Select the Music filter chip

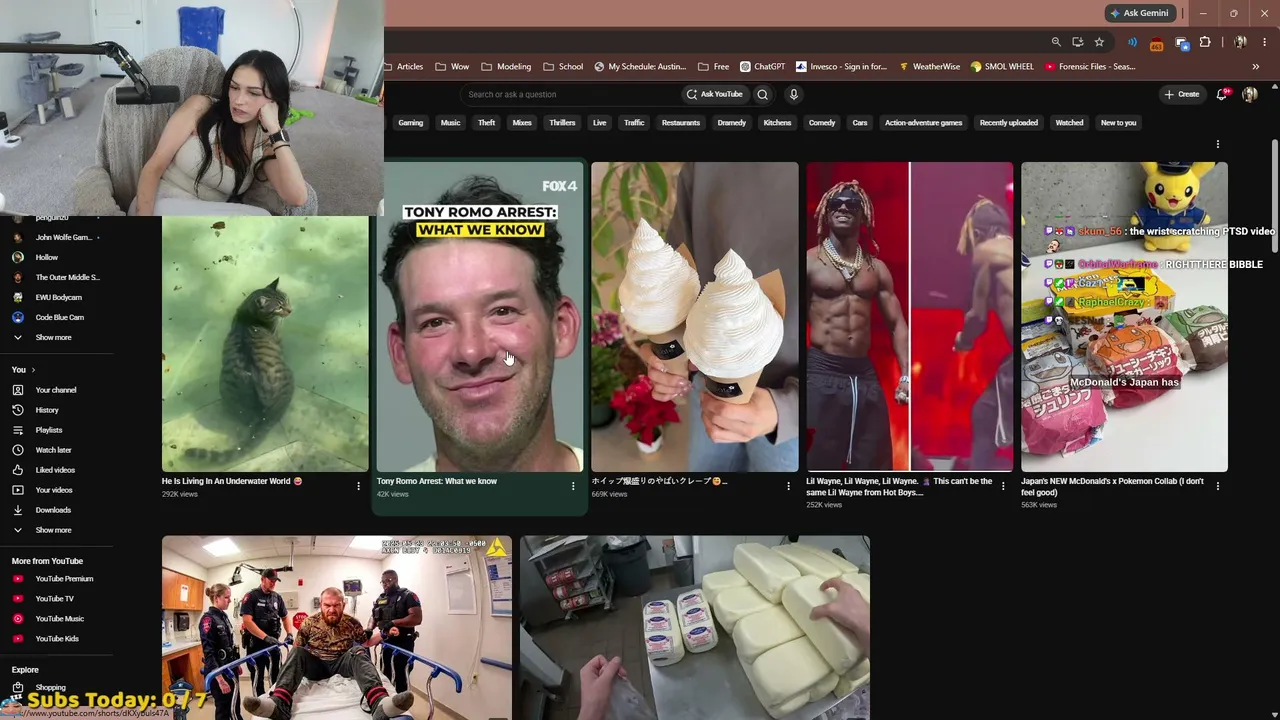click(x=451, y=123)
